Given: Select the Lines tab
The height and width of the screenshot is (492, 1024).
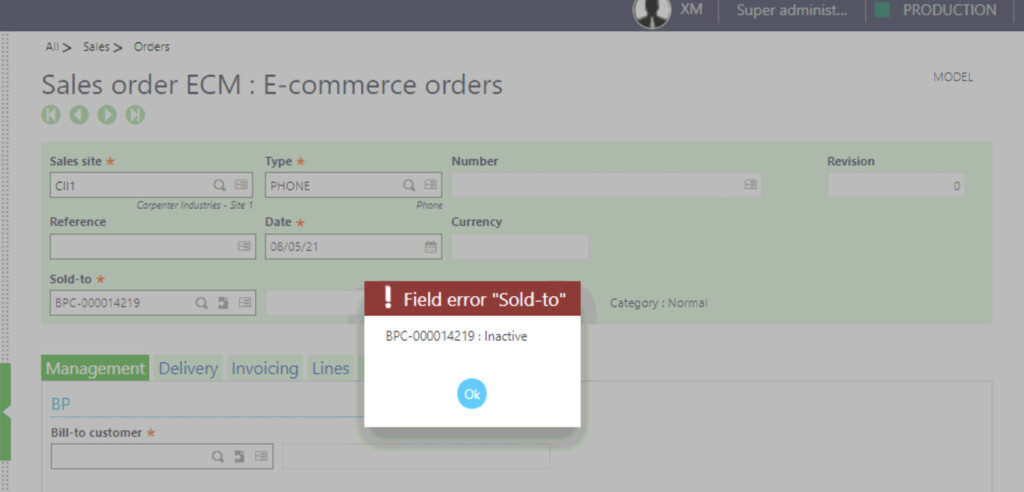Looking at the screenshot, I should (330, 368).
